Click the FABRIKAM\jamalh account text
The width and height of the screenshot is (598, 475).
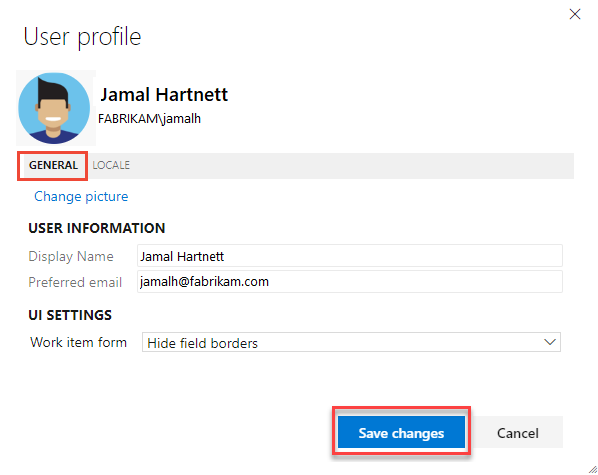pos(150,119)
